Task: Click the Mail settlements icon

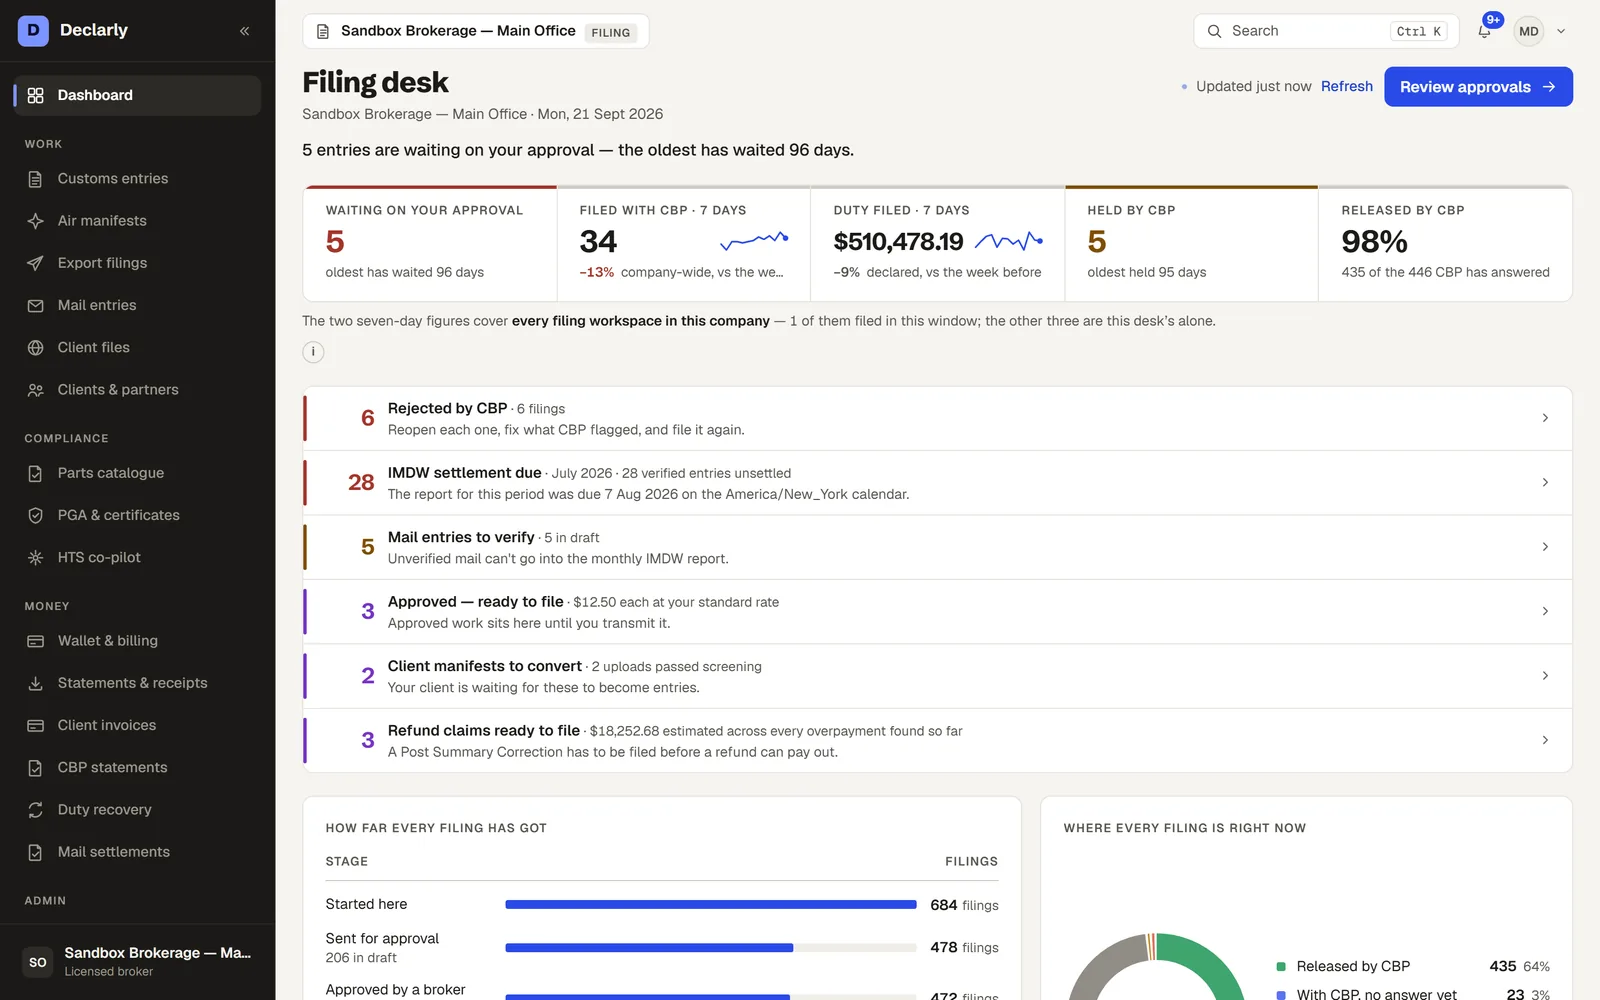Action: pos(35,852)
